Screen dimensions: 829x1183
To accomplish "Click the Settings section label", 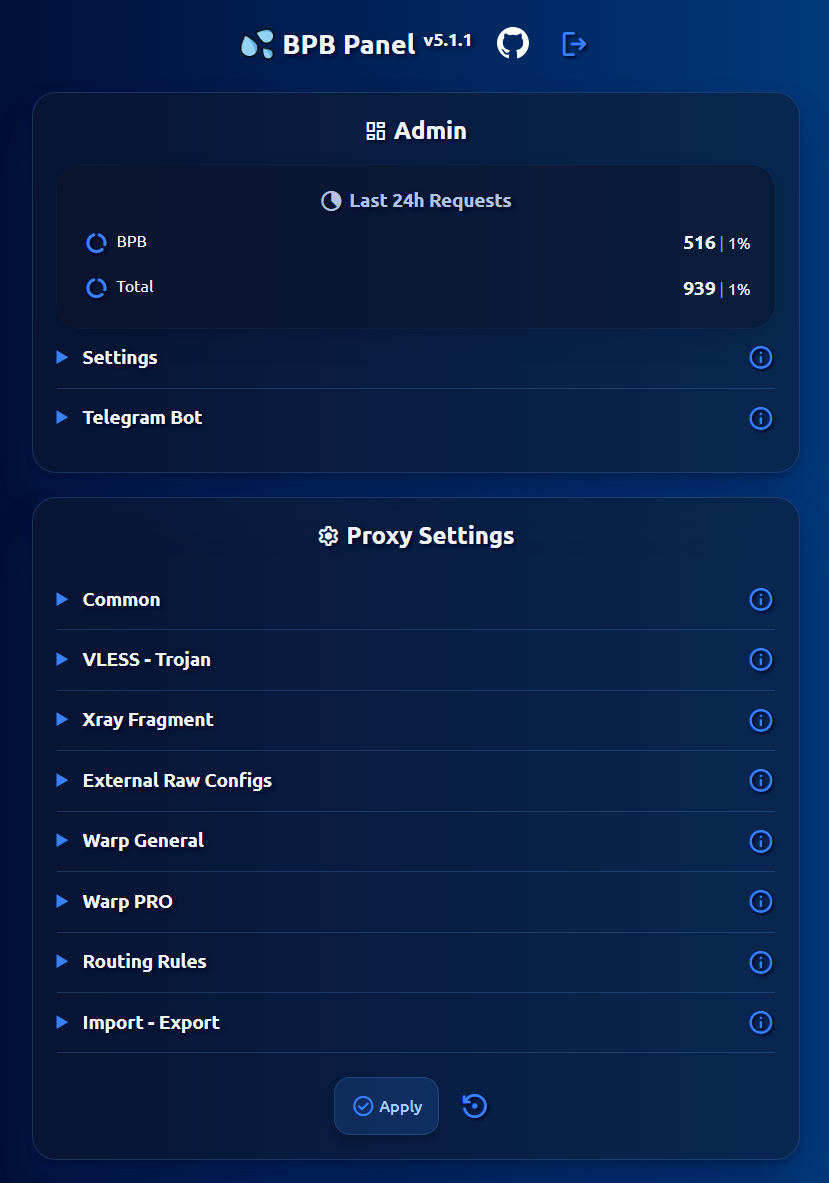I will point(120,358).
